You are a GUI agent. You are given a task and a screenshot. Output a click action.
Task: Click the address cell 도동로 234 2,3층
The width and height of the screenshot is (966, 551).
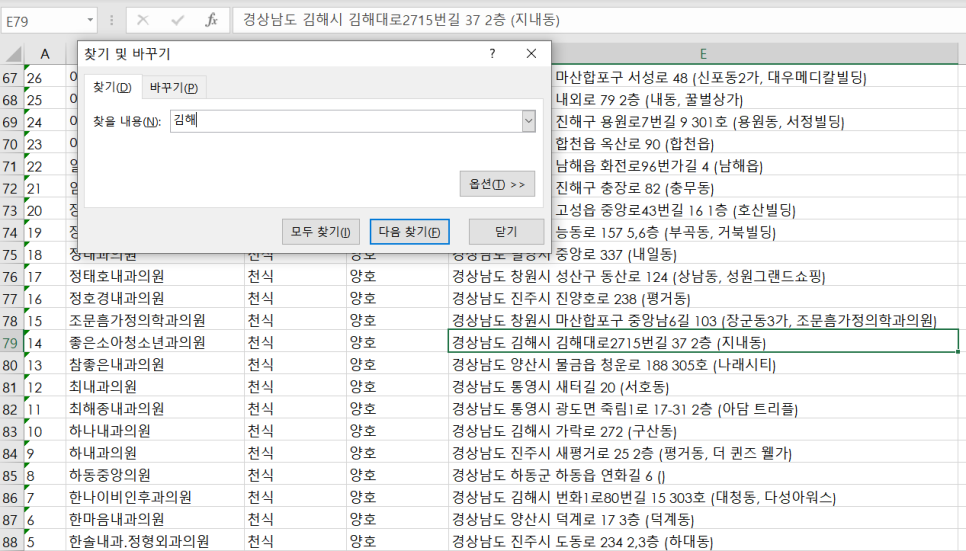coord(703,542)
